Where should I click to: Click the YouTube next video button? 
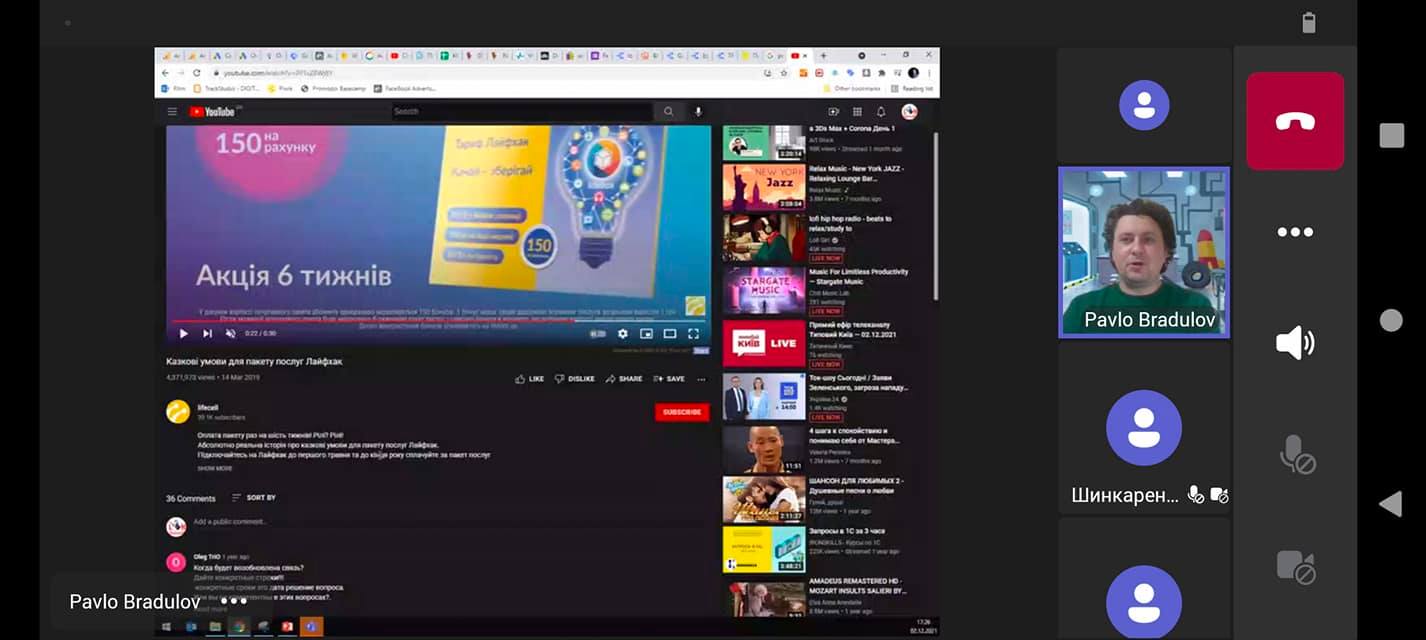pyautogui.click(x=207, y=334)
